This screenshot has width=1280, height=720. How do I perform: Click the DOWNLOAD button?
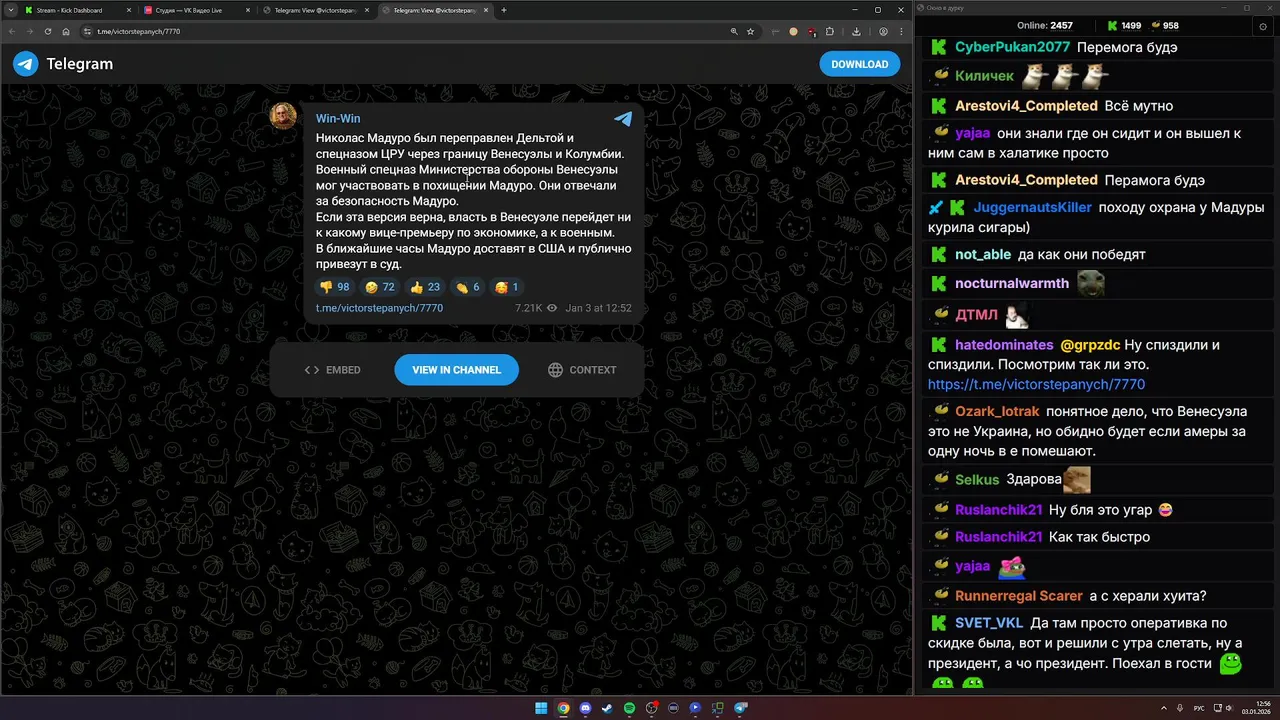(x=859, y=64)
